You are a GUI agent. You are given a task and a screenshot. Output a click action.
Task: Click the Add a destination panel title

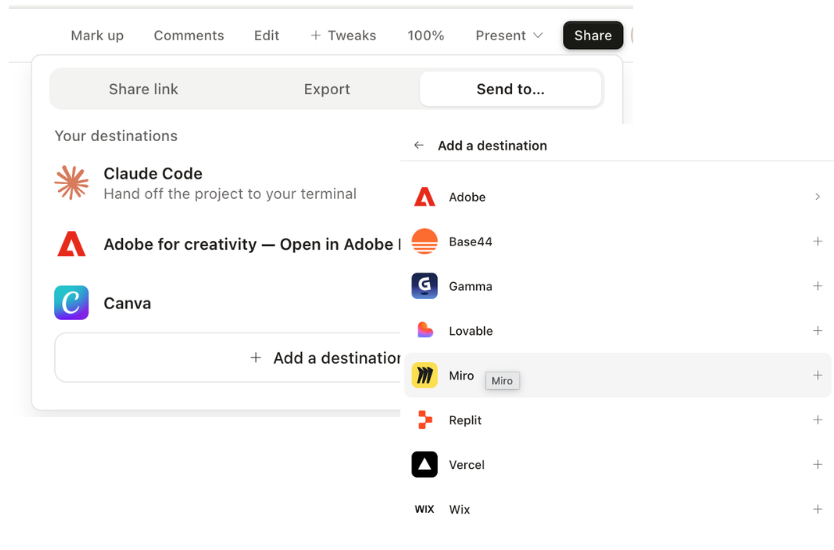click(492, 145)
